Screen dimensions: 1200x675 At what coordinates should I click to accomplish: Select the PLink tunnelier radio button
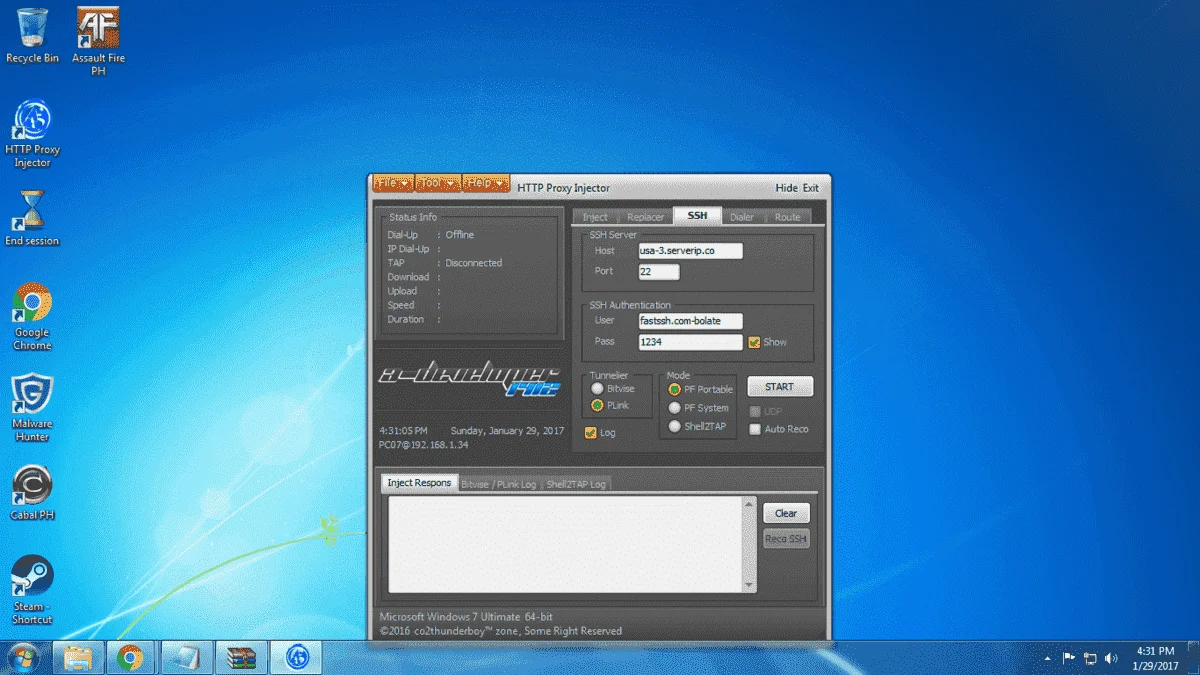[x=597, y=405]
